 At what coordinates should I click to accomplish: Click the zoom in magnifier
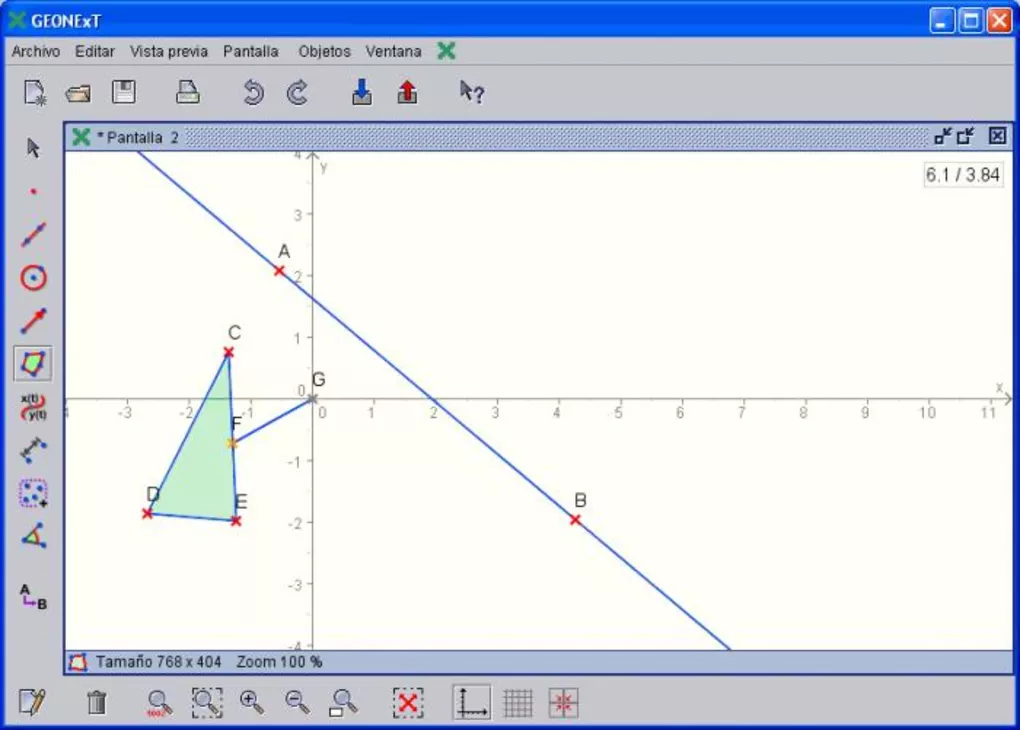click(252, 703)
